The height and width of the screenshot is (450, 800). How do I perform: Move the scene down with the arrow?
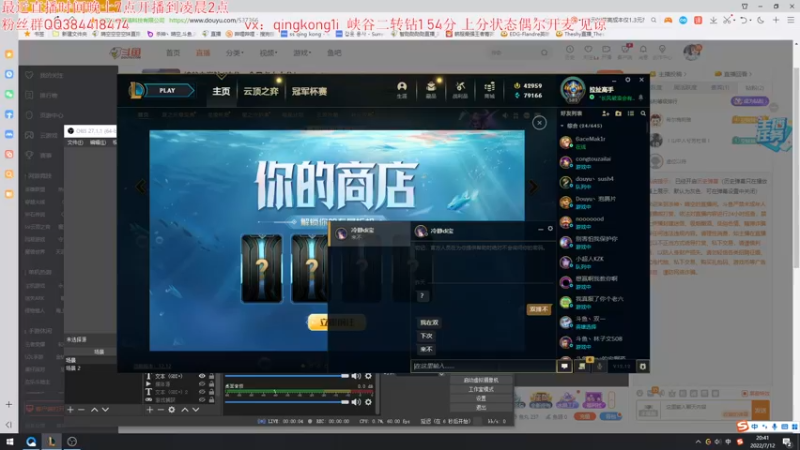(105, 410)
